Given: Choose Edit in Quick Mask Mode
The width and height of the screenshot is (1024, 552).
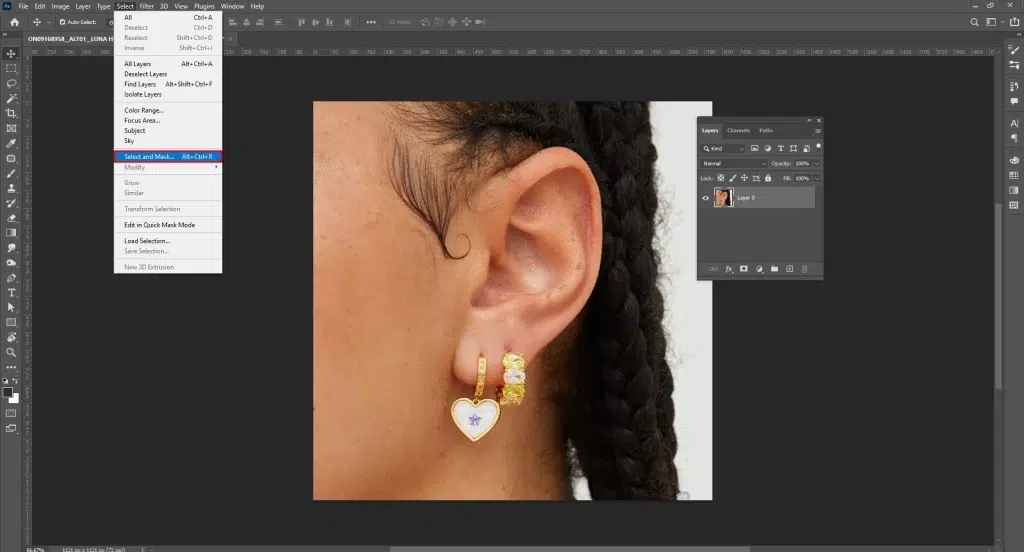Looking at the screenshot, I should pyautogui.click(x=159, y=225).
